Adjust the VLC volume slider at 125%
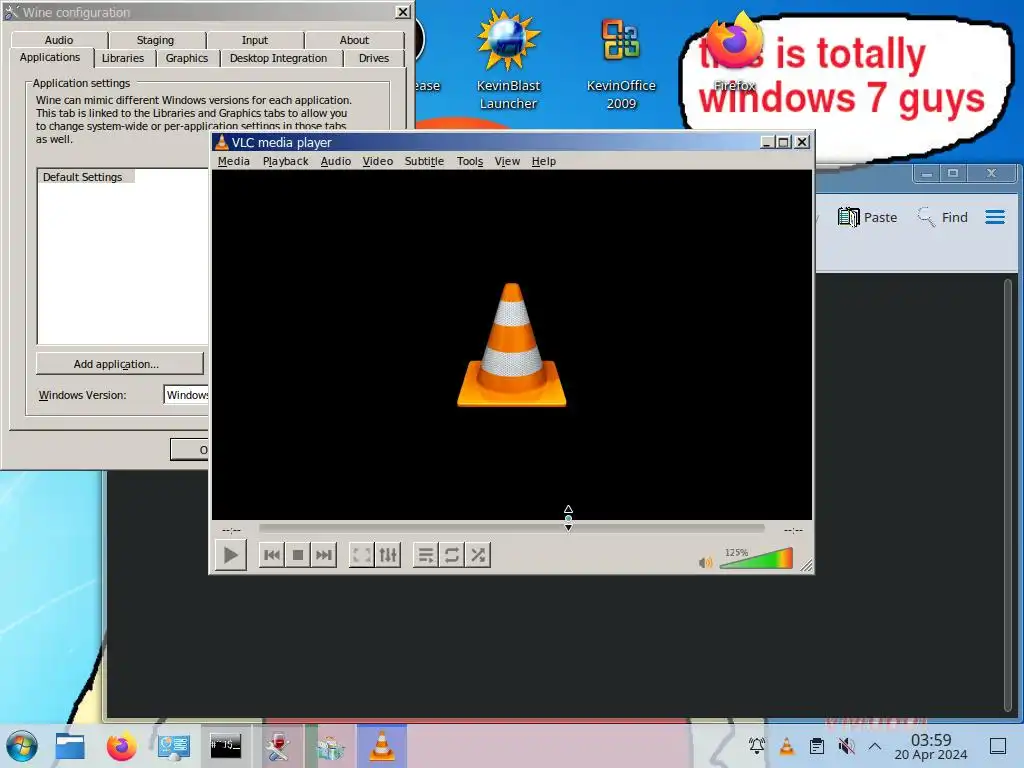This screenshot has height=768, width=1024. coord(756,559)
